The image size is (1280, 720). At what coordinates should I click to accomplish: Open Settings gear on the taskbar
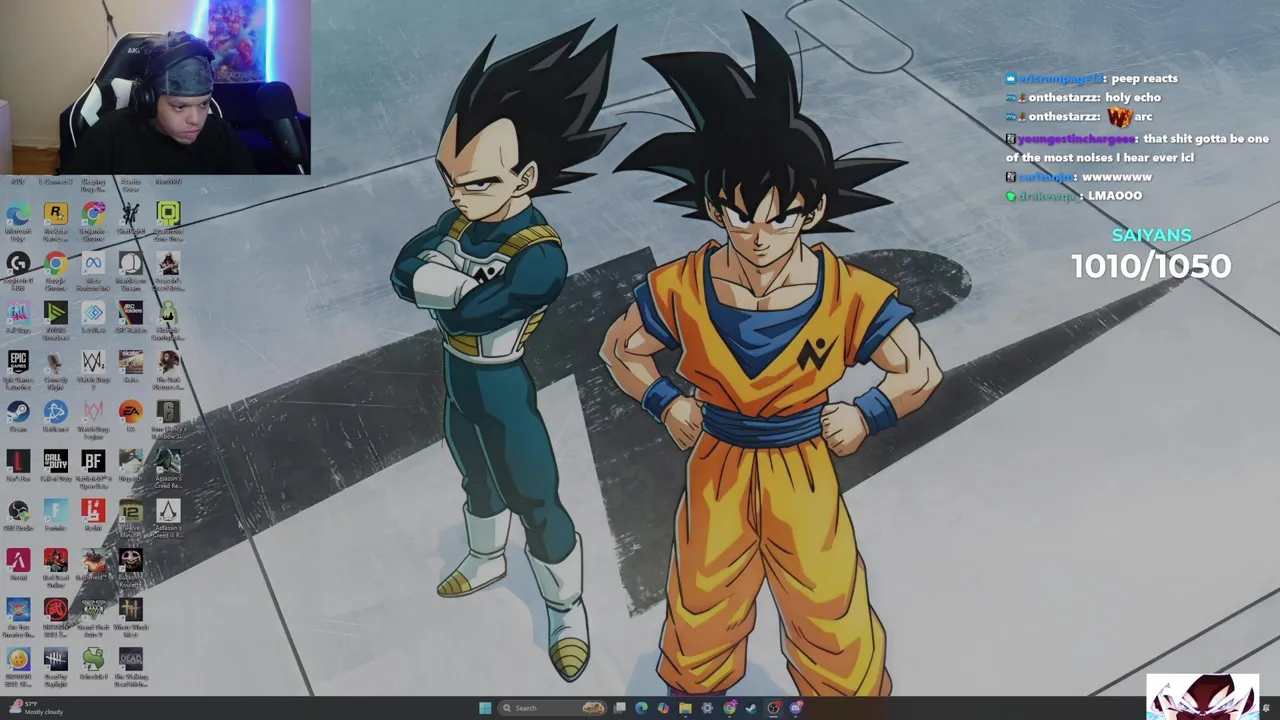point(707,708)
